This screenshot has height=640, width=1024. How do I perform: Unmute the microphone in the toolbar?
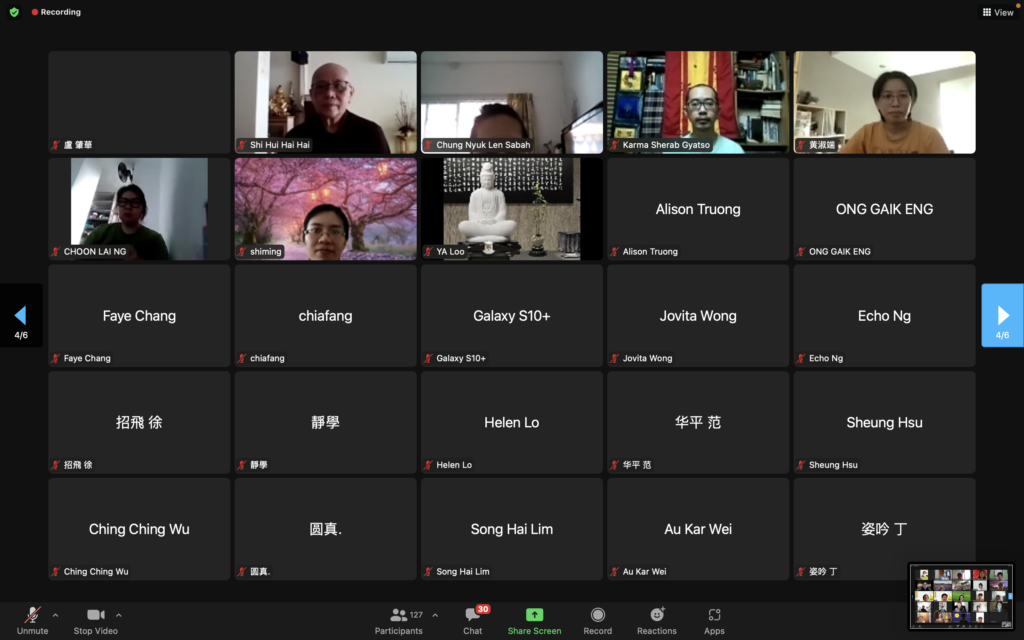(32, 615)
